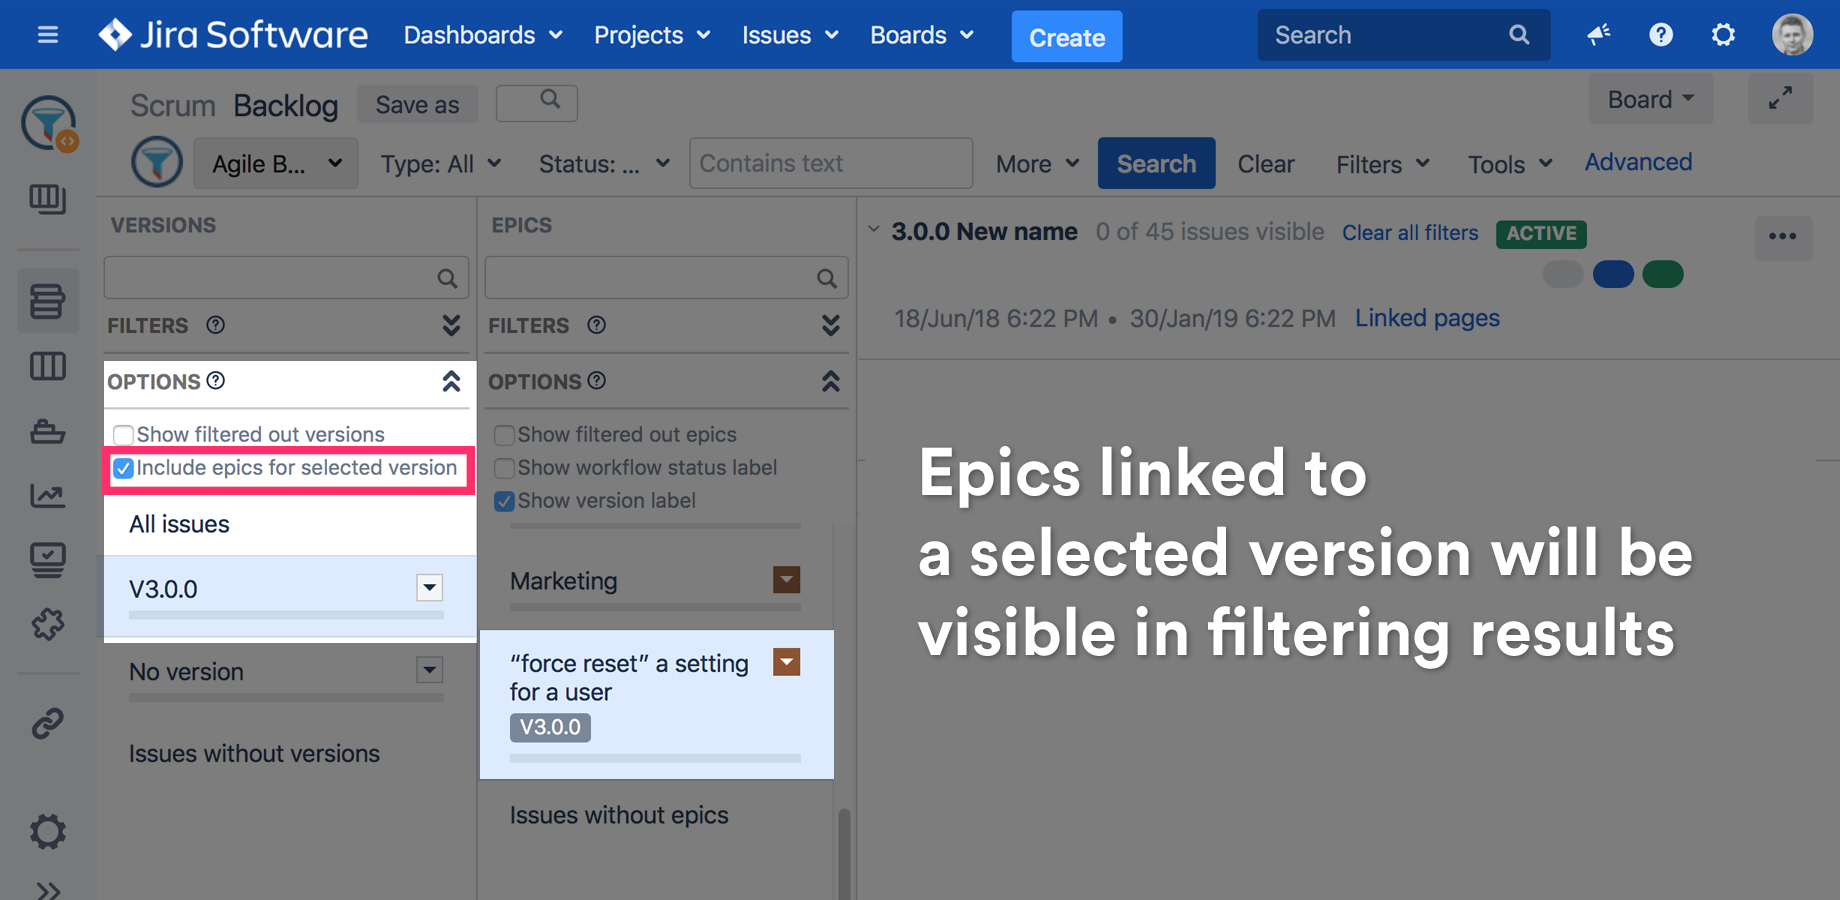The height and width of the screenshot is (900, 1840).
Task: Open the Jira settings gear in header
Action: pos(1722,35)
